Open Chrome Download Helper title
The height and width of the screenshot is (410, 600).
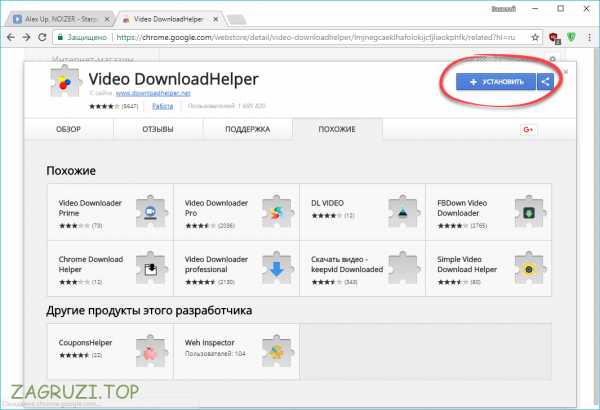[91, 264]
